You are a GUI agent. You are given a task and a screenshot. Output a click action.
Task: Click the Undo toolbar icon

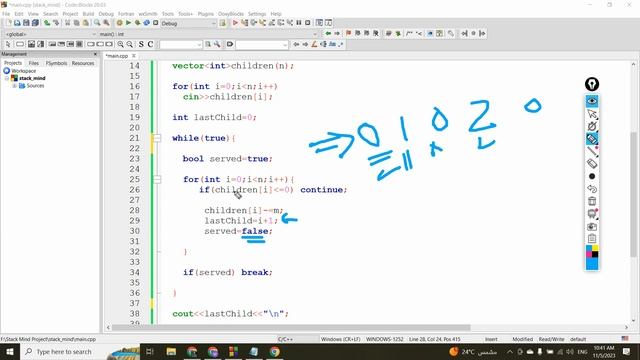tap(47, 23)
